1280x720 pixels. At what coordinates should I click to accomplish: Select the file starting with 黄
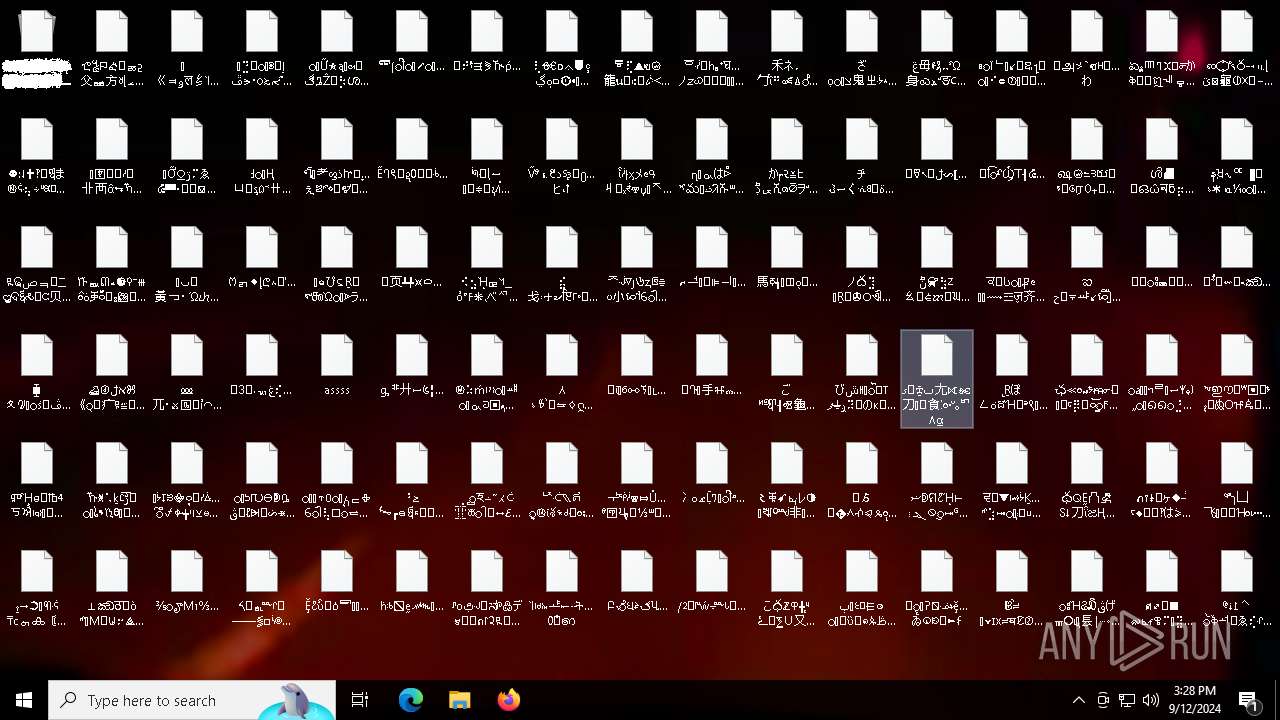(187, 264)
